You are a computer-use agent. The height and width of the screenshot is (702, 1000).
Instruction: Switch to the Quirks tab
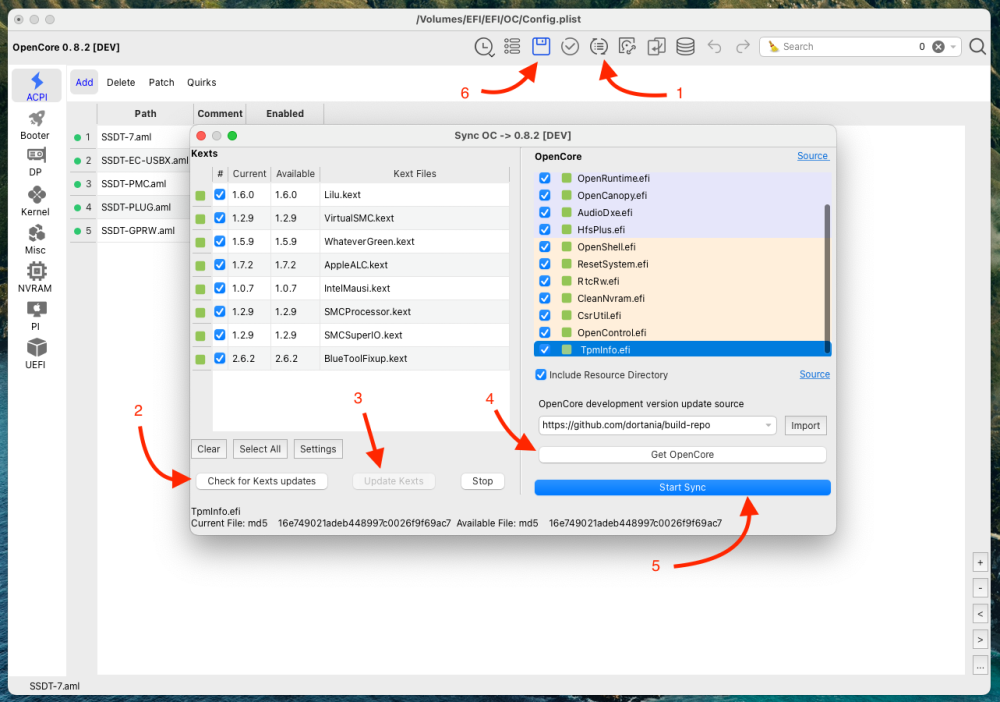[202, 82]
